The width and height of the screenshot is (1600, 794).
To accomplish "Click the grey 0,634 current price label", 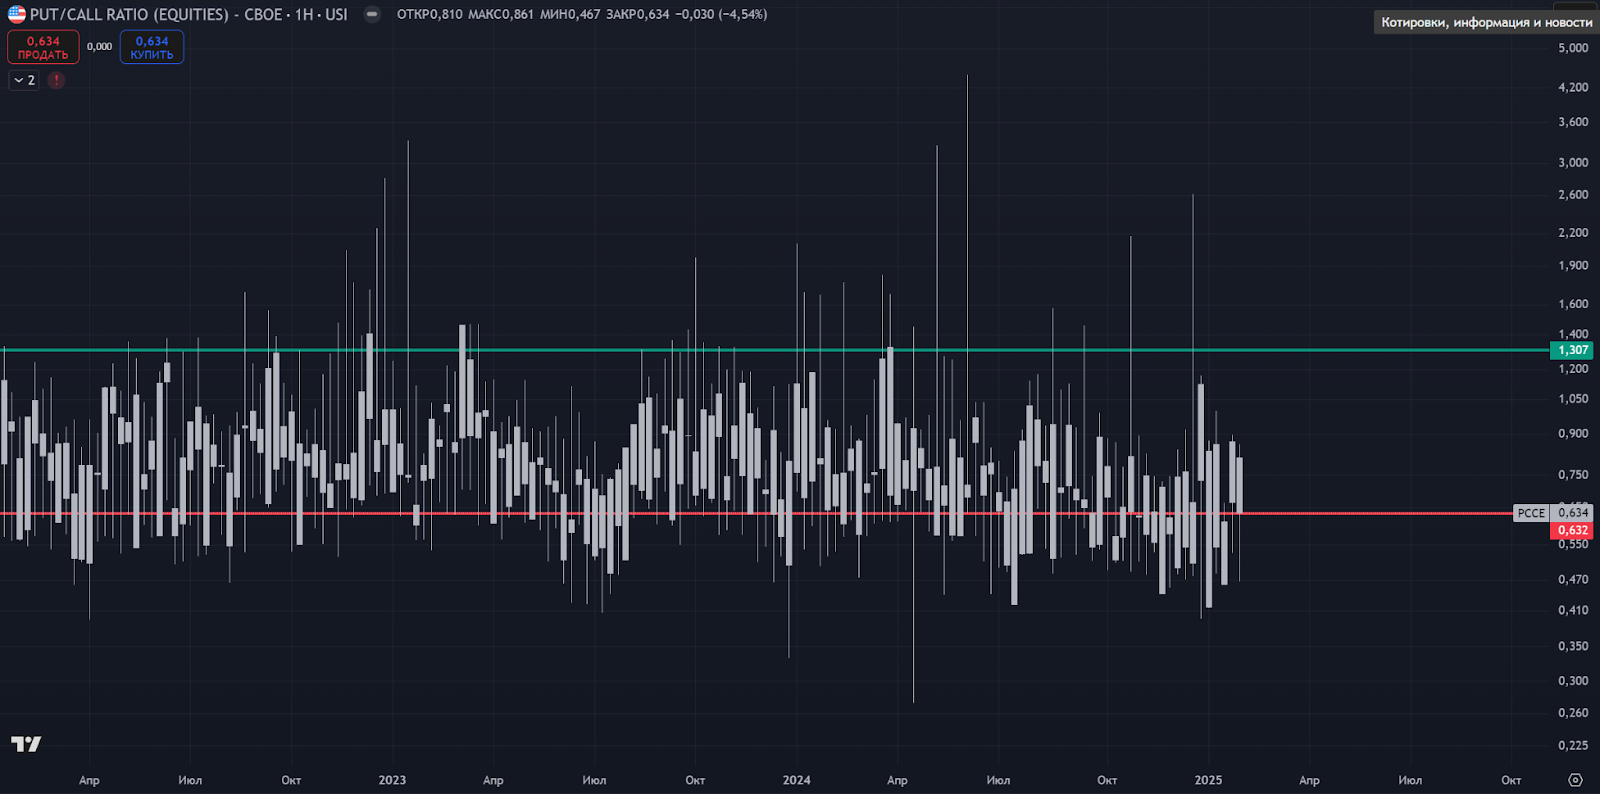I will coord(1572,513).
